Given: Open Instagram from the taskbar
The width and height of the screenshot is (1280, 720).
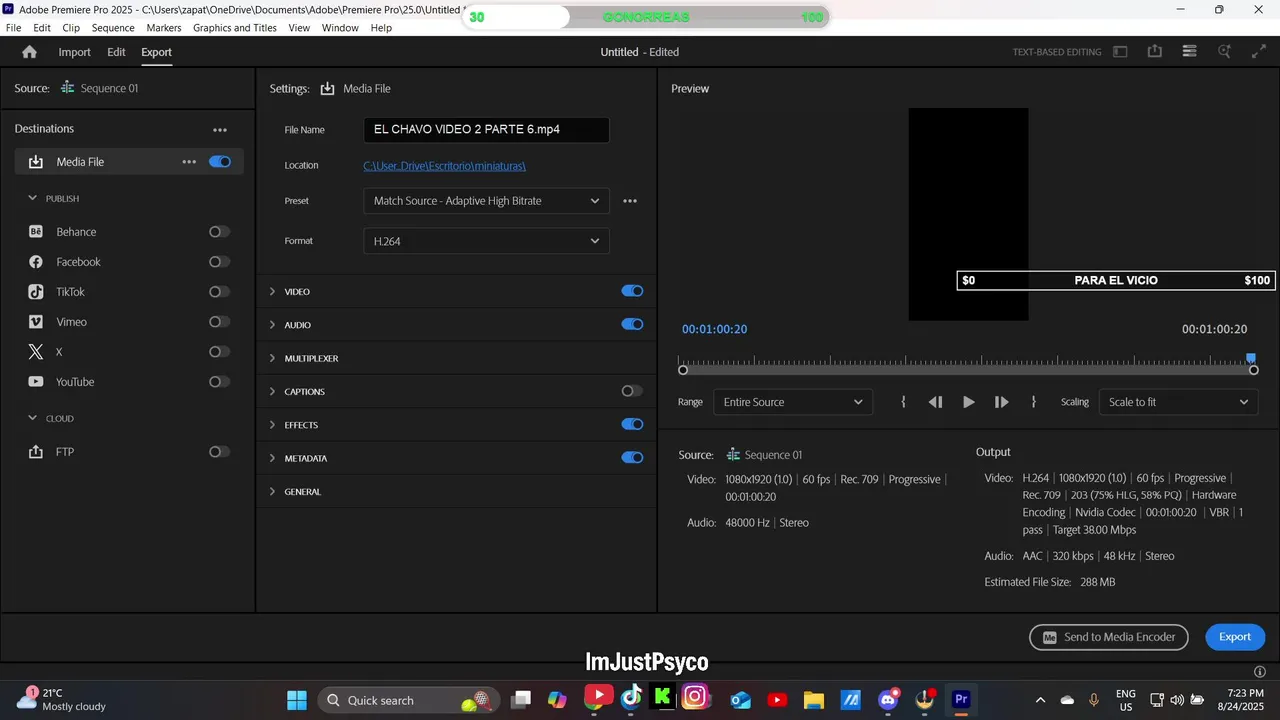Looking at the screenshot, I should click(695, 697).
